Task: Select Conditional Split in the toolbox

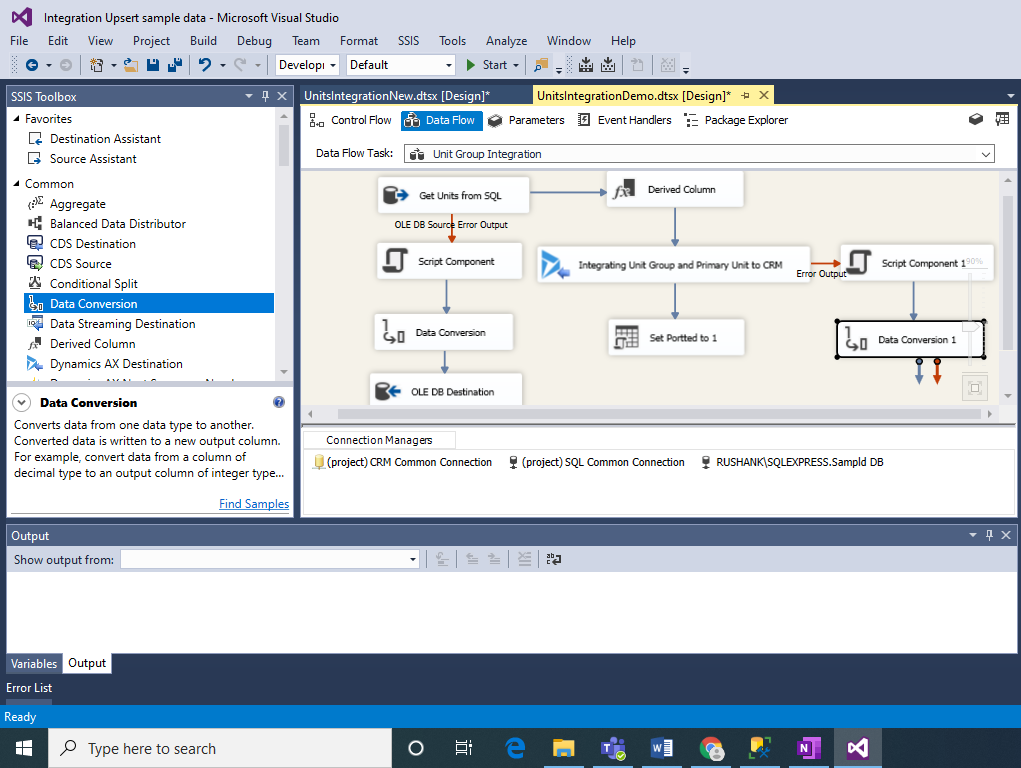Action: point(94,283)
